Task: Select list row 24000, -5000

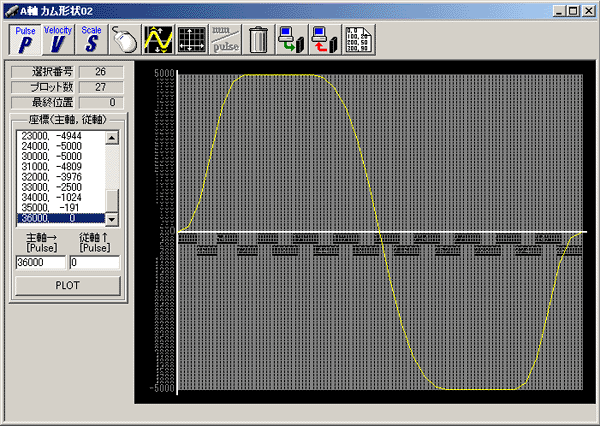Action: tap(61, 146)
